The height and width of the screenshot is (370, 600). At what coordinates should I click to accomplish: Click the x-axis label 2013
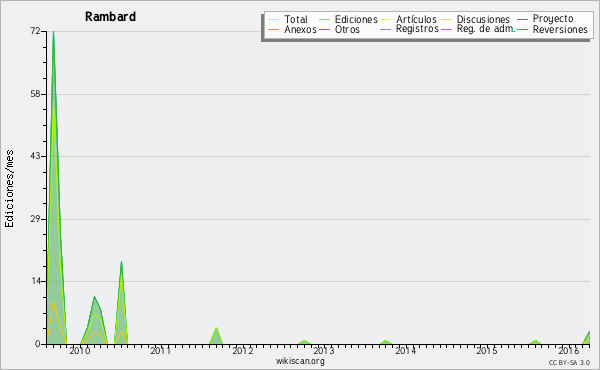click(x=324, y=350)
